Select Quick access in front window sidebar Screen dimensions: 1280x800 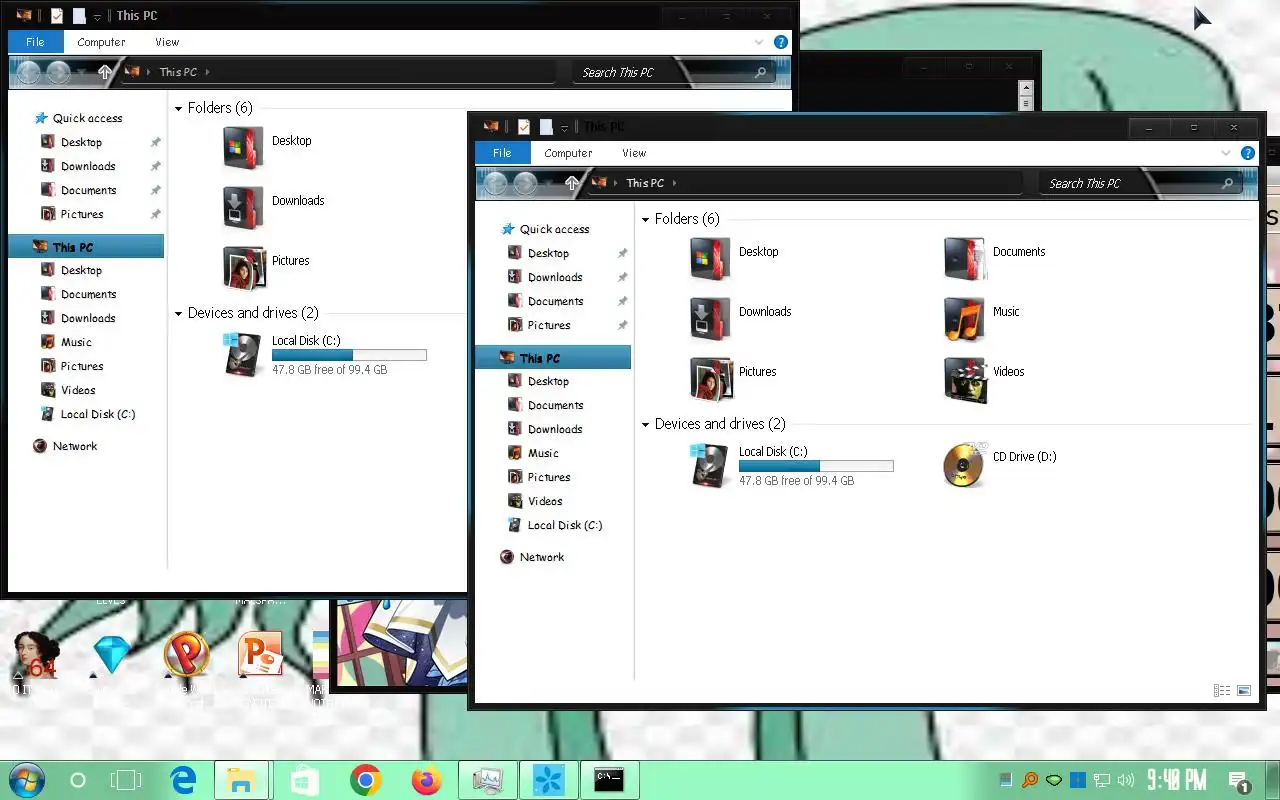point(554,229)
